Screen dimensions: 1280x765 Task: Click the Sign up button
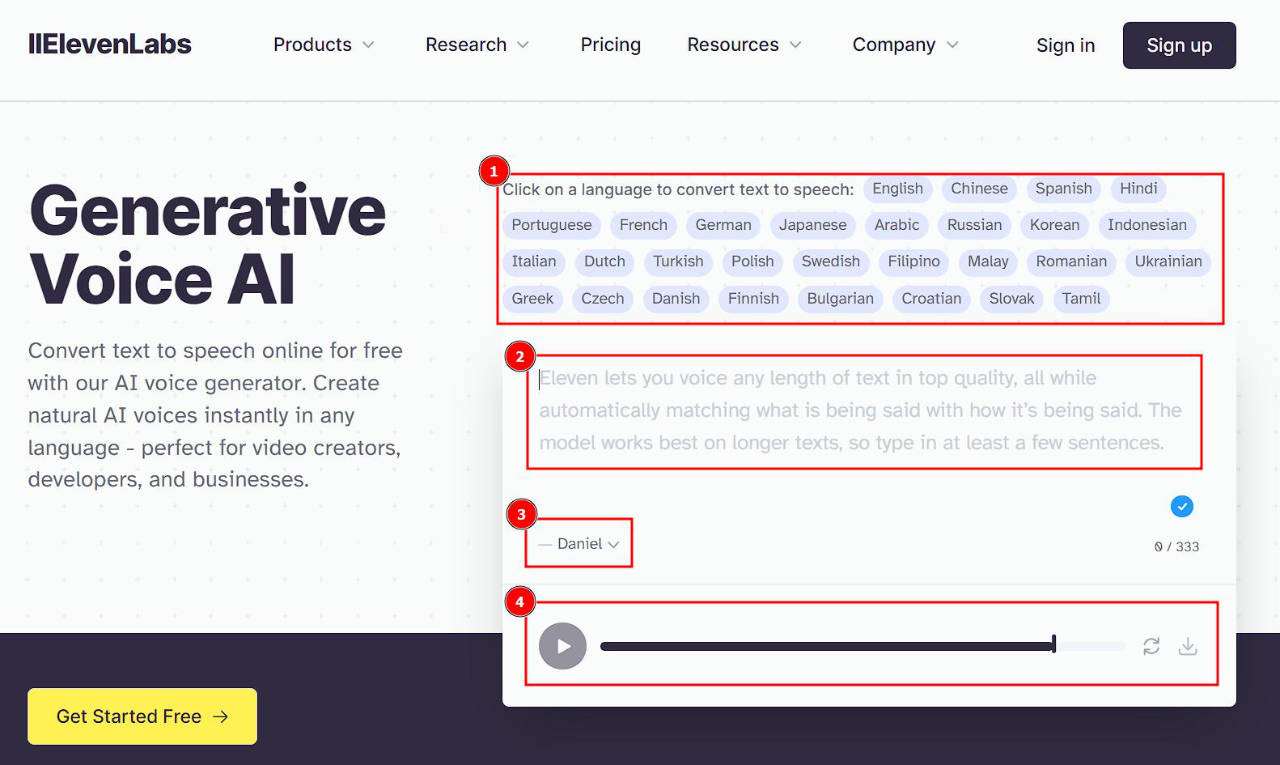tap(1179, 45)
